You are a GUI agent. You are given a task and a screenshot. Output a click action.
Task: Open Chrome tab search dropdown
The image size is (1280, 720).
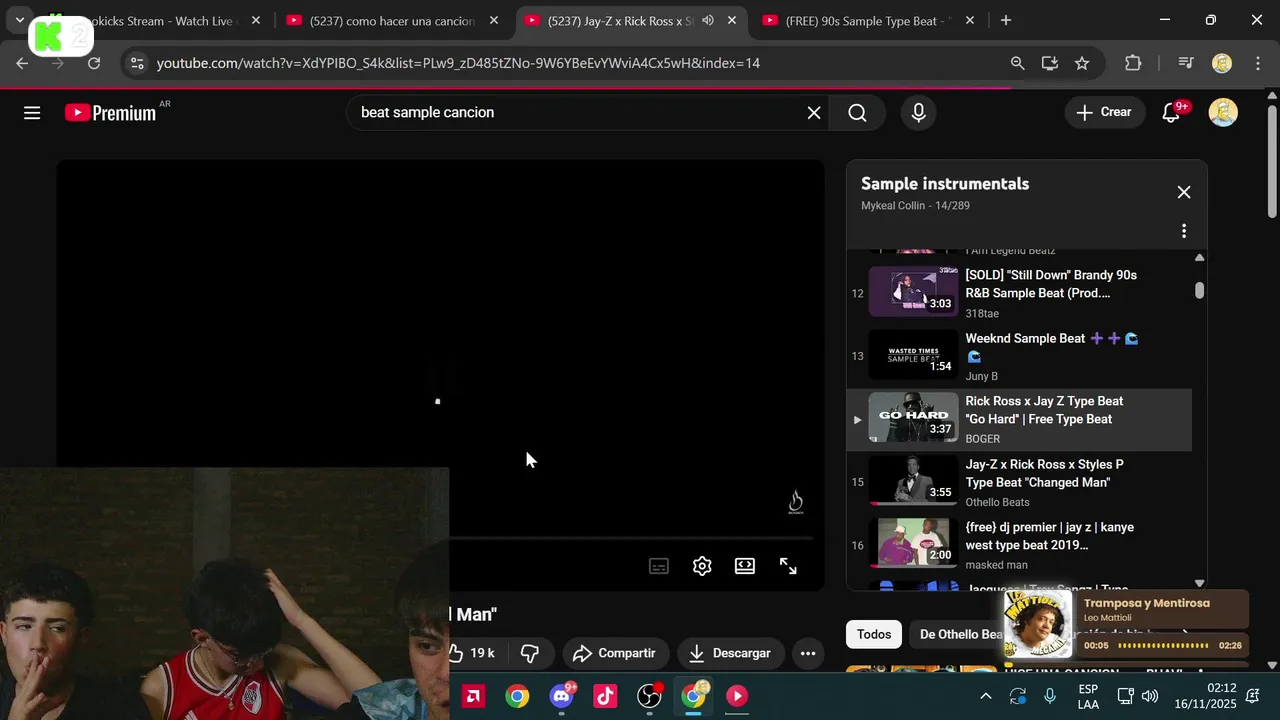[x=19, y=20]
